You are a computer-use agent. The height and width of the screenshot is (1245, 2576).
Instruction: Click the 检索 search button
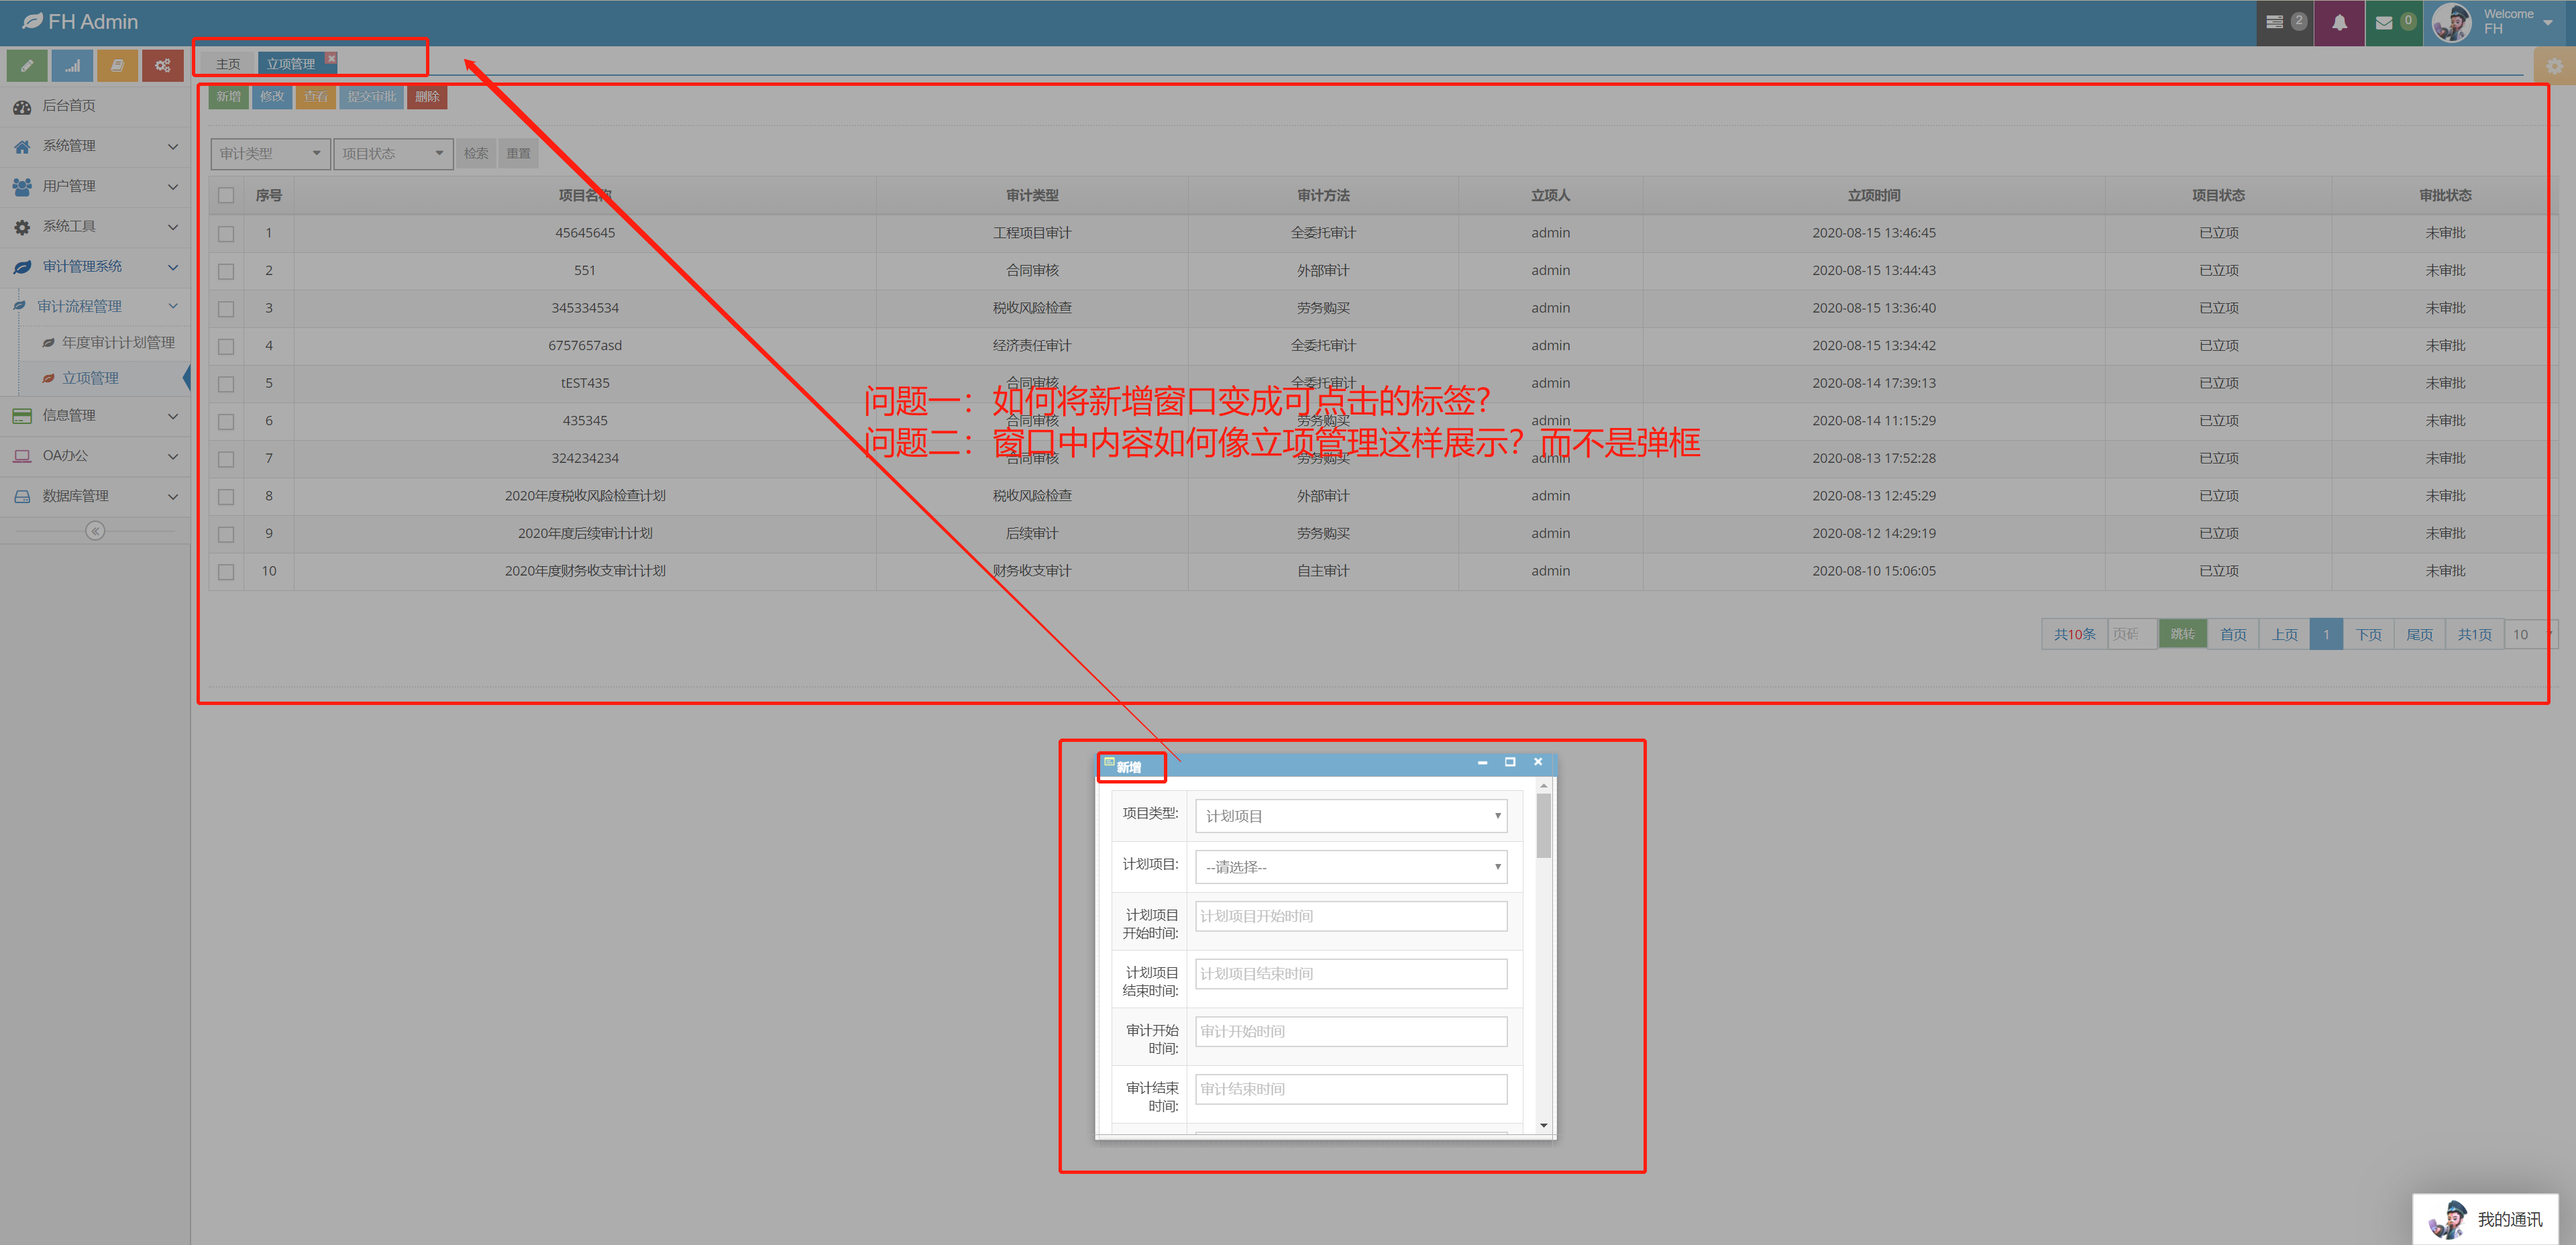[x=476, y=153]
